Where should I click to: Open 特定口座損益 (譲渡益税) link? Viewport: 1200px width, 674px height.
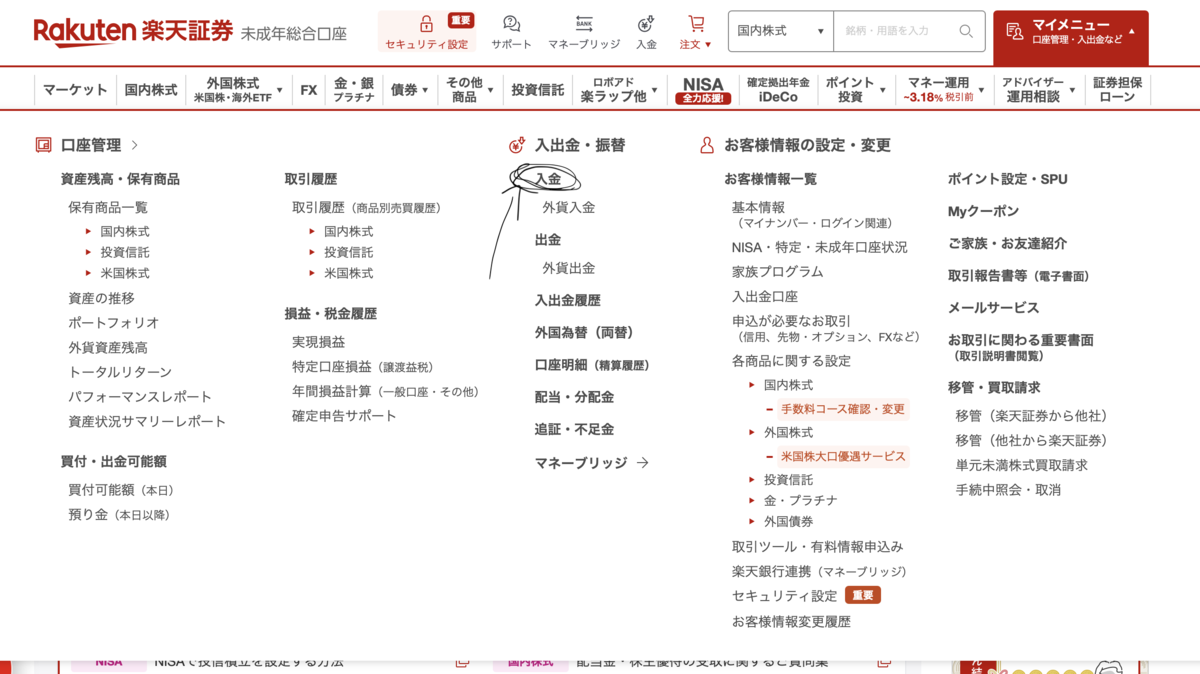point(362,367)
